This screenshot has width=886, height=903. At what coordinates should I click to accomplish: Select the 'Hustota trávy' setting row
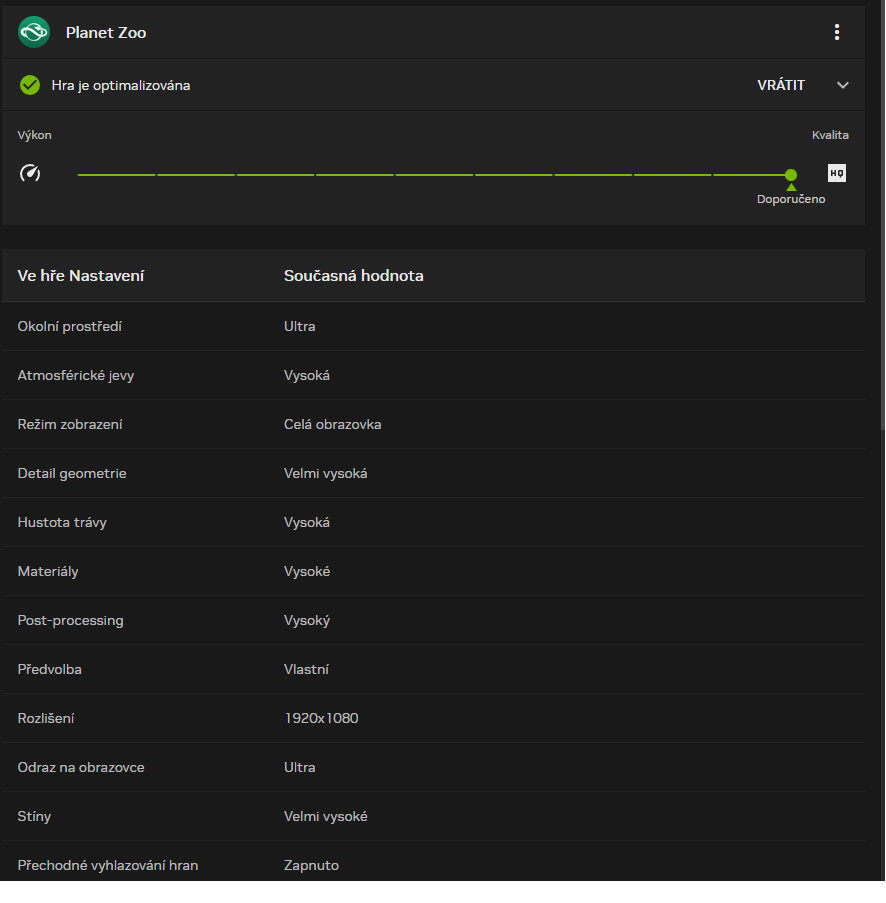(433, 522)
